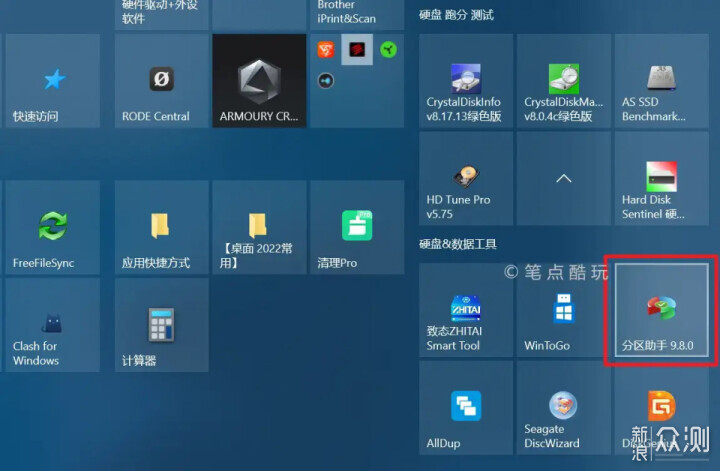This screenshot has width=720, height=471.
Task: Launch 致态ZHITAI Smart Tool
Action: (466, 310)
